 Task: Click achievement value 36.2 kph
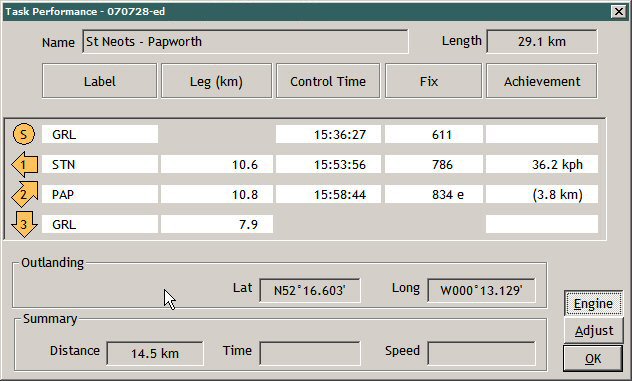[542, 164]
